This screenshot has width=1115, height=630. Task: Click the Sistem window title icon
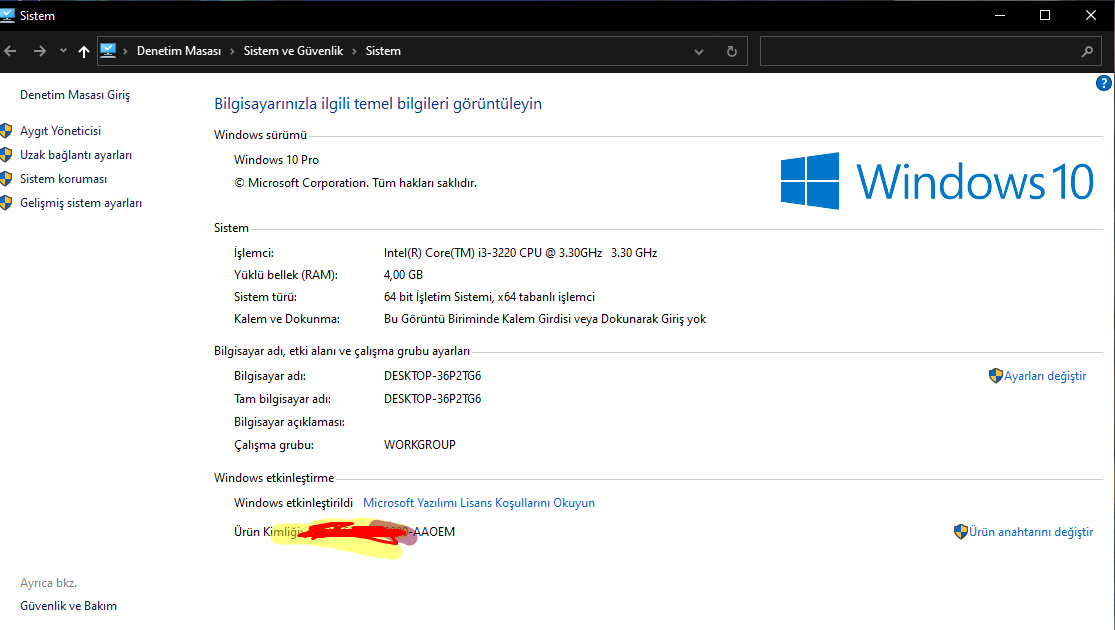pyautogui.click(x=7, y=15)
